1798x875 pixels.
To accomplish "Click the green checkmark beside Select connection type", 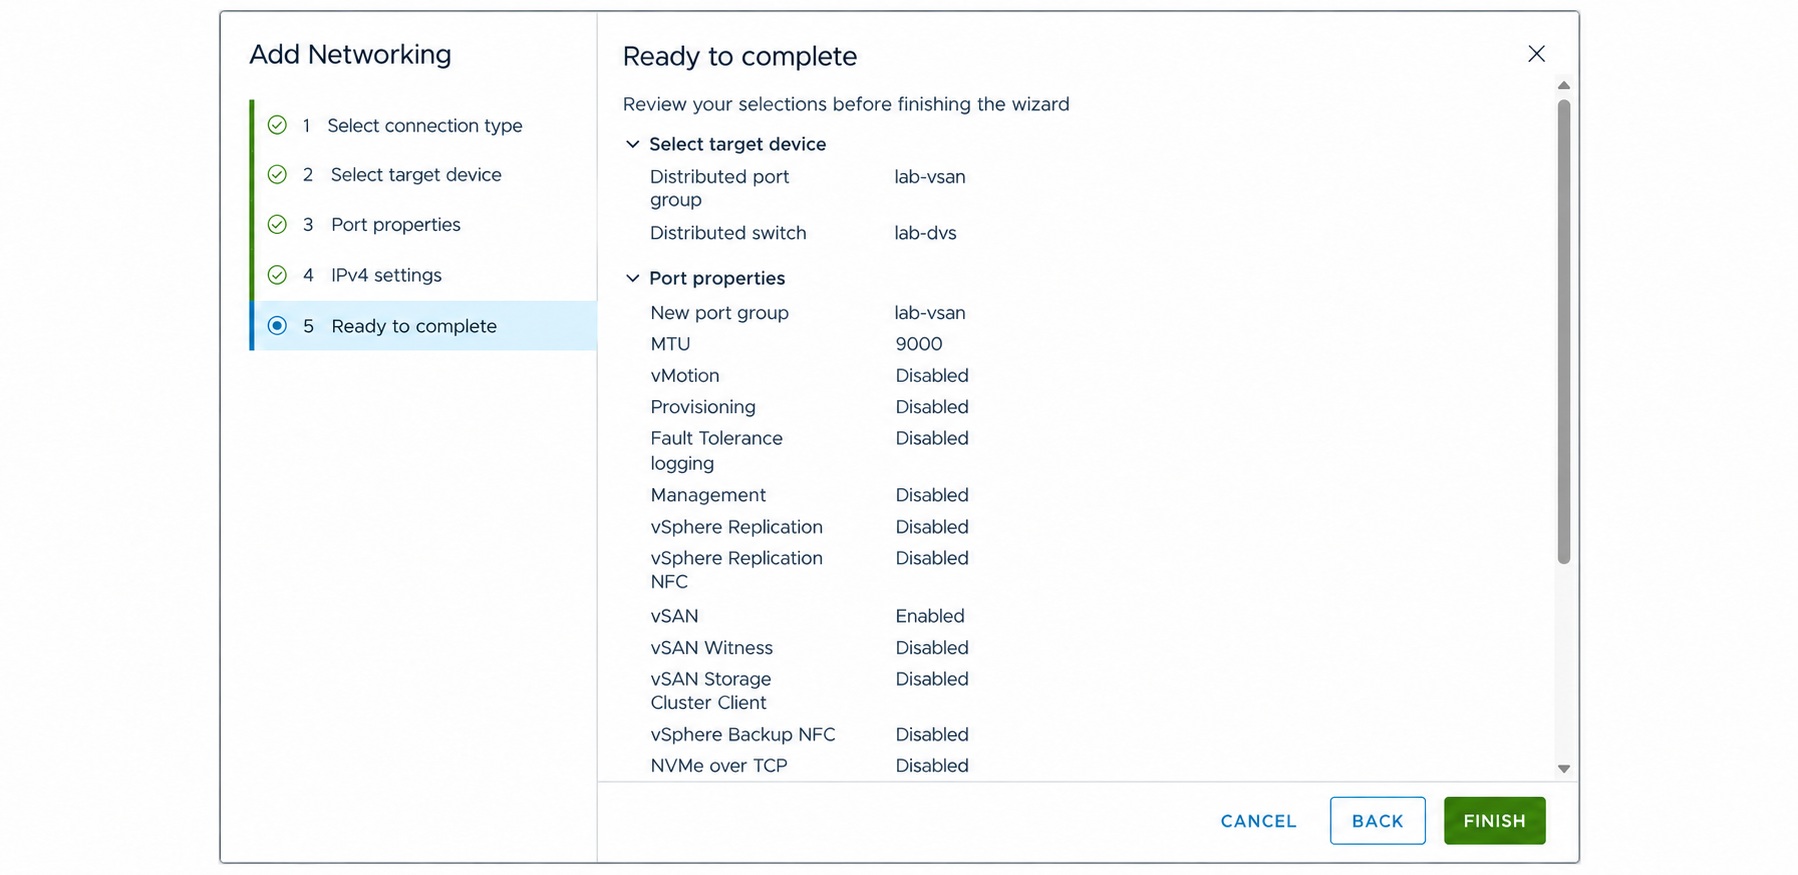I will click(277, 125).
